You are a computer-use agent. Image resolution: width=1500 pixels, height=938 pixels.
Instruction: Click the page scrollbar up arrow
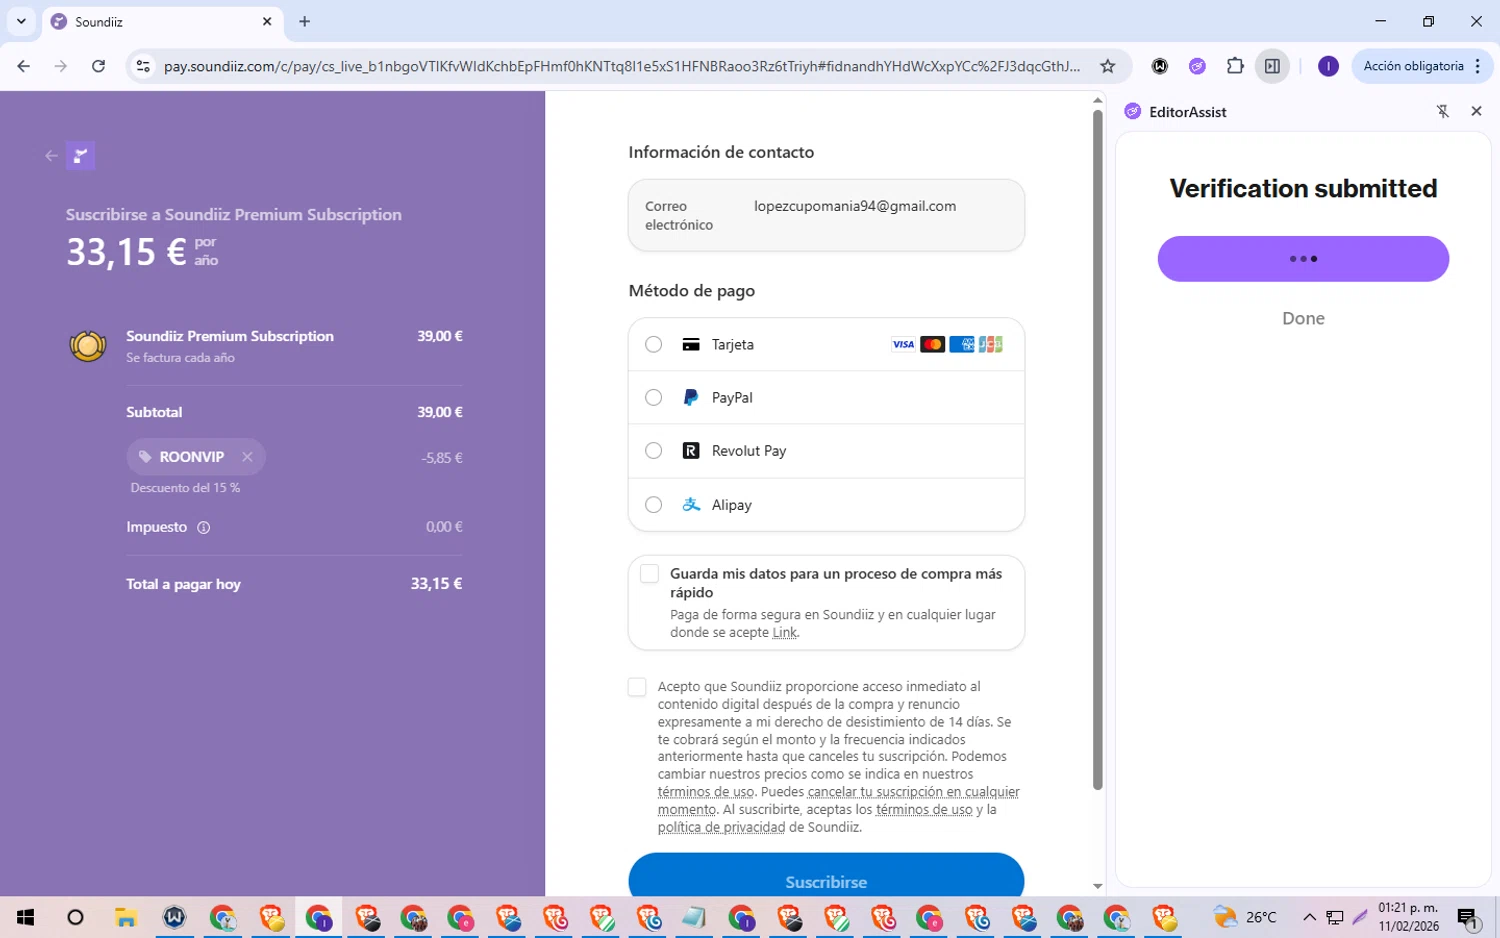pyautogui.click(x=1097, y=100)
